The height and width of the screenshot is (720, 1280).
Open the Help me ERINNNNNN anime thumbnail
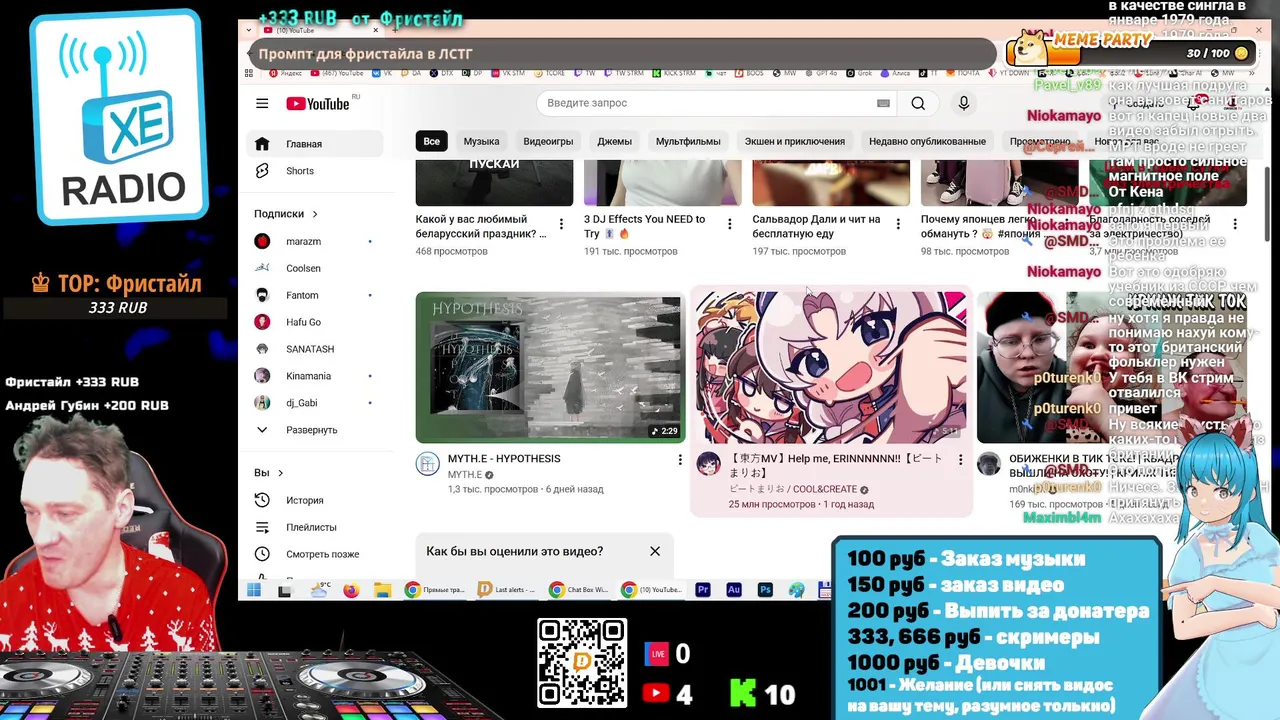pos(831,367)
